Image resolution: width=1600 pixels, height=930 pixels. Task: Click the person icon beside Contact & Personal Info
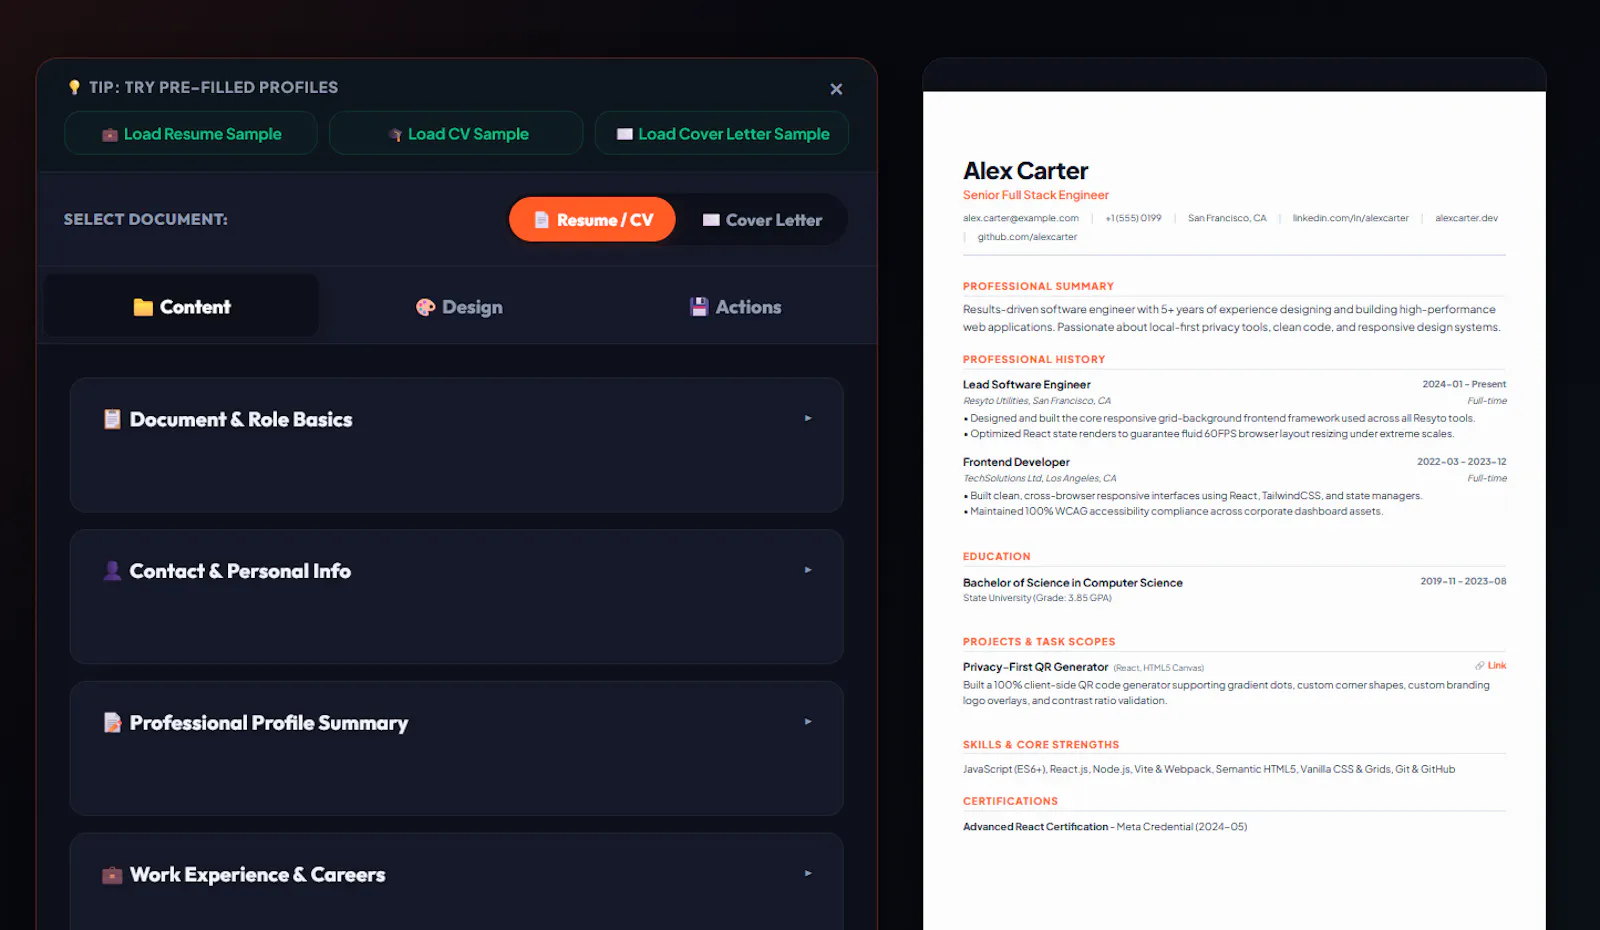pos(112,570)
